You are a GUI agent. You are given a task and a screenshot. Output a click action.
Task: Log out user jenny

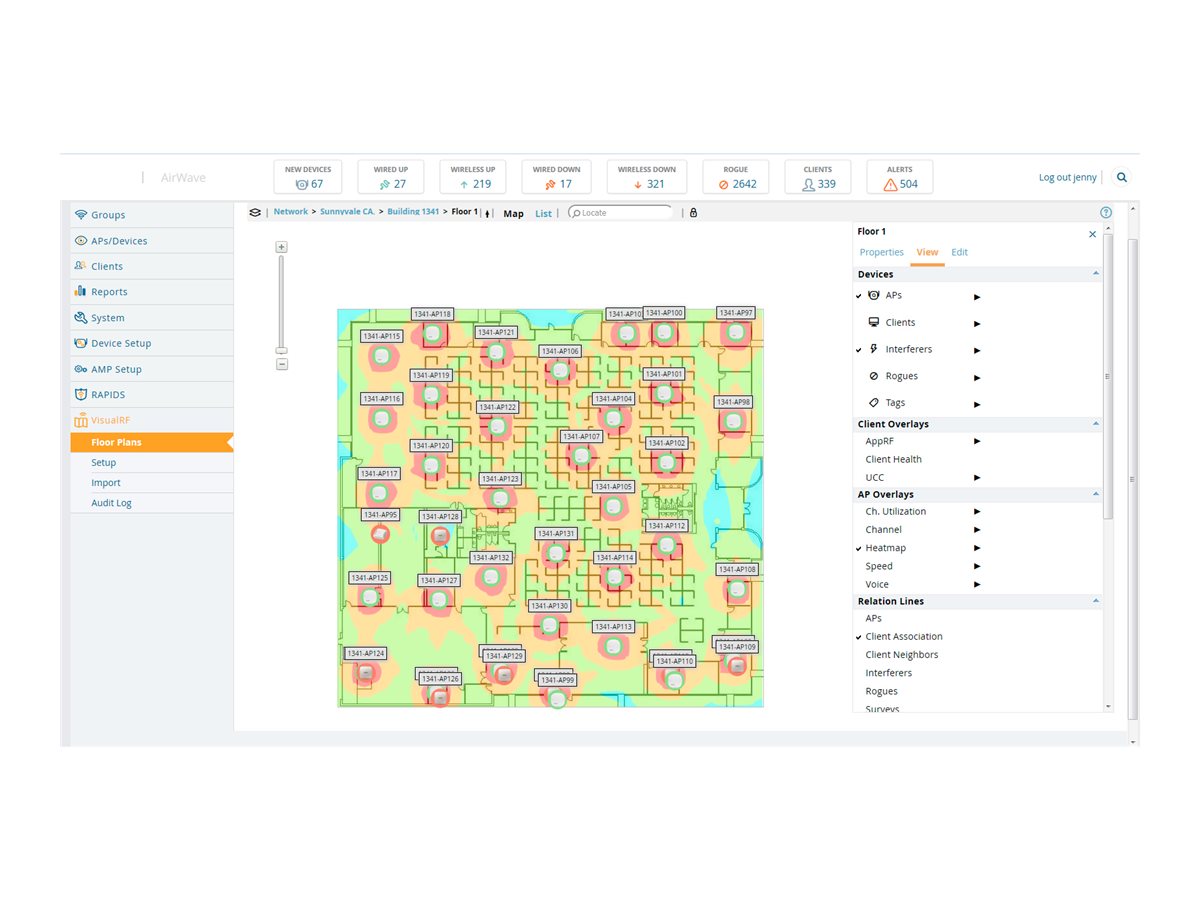tap(1067, 177)
